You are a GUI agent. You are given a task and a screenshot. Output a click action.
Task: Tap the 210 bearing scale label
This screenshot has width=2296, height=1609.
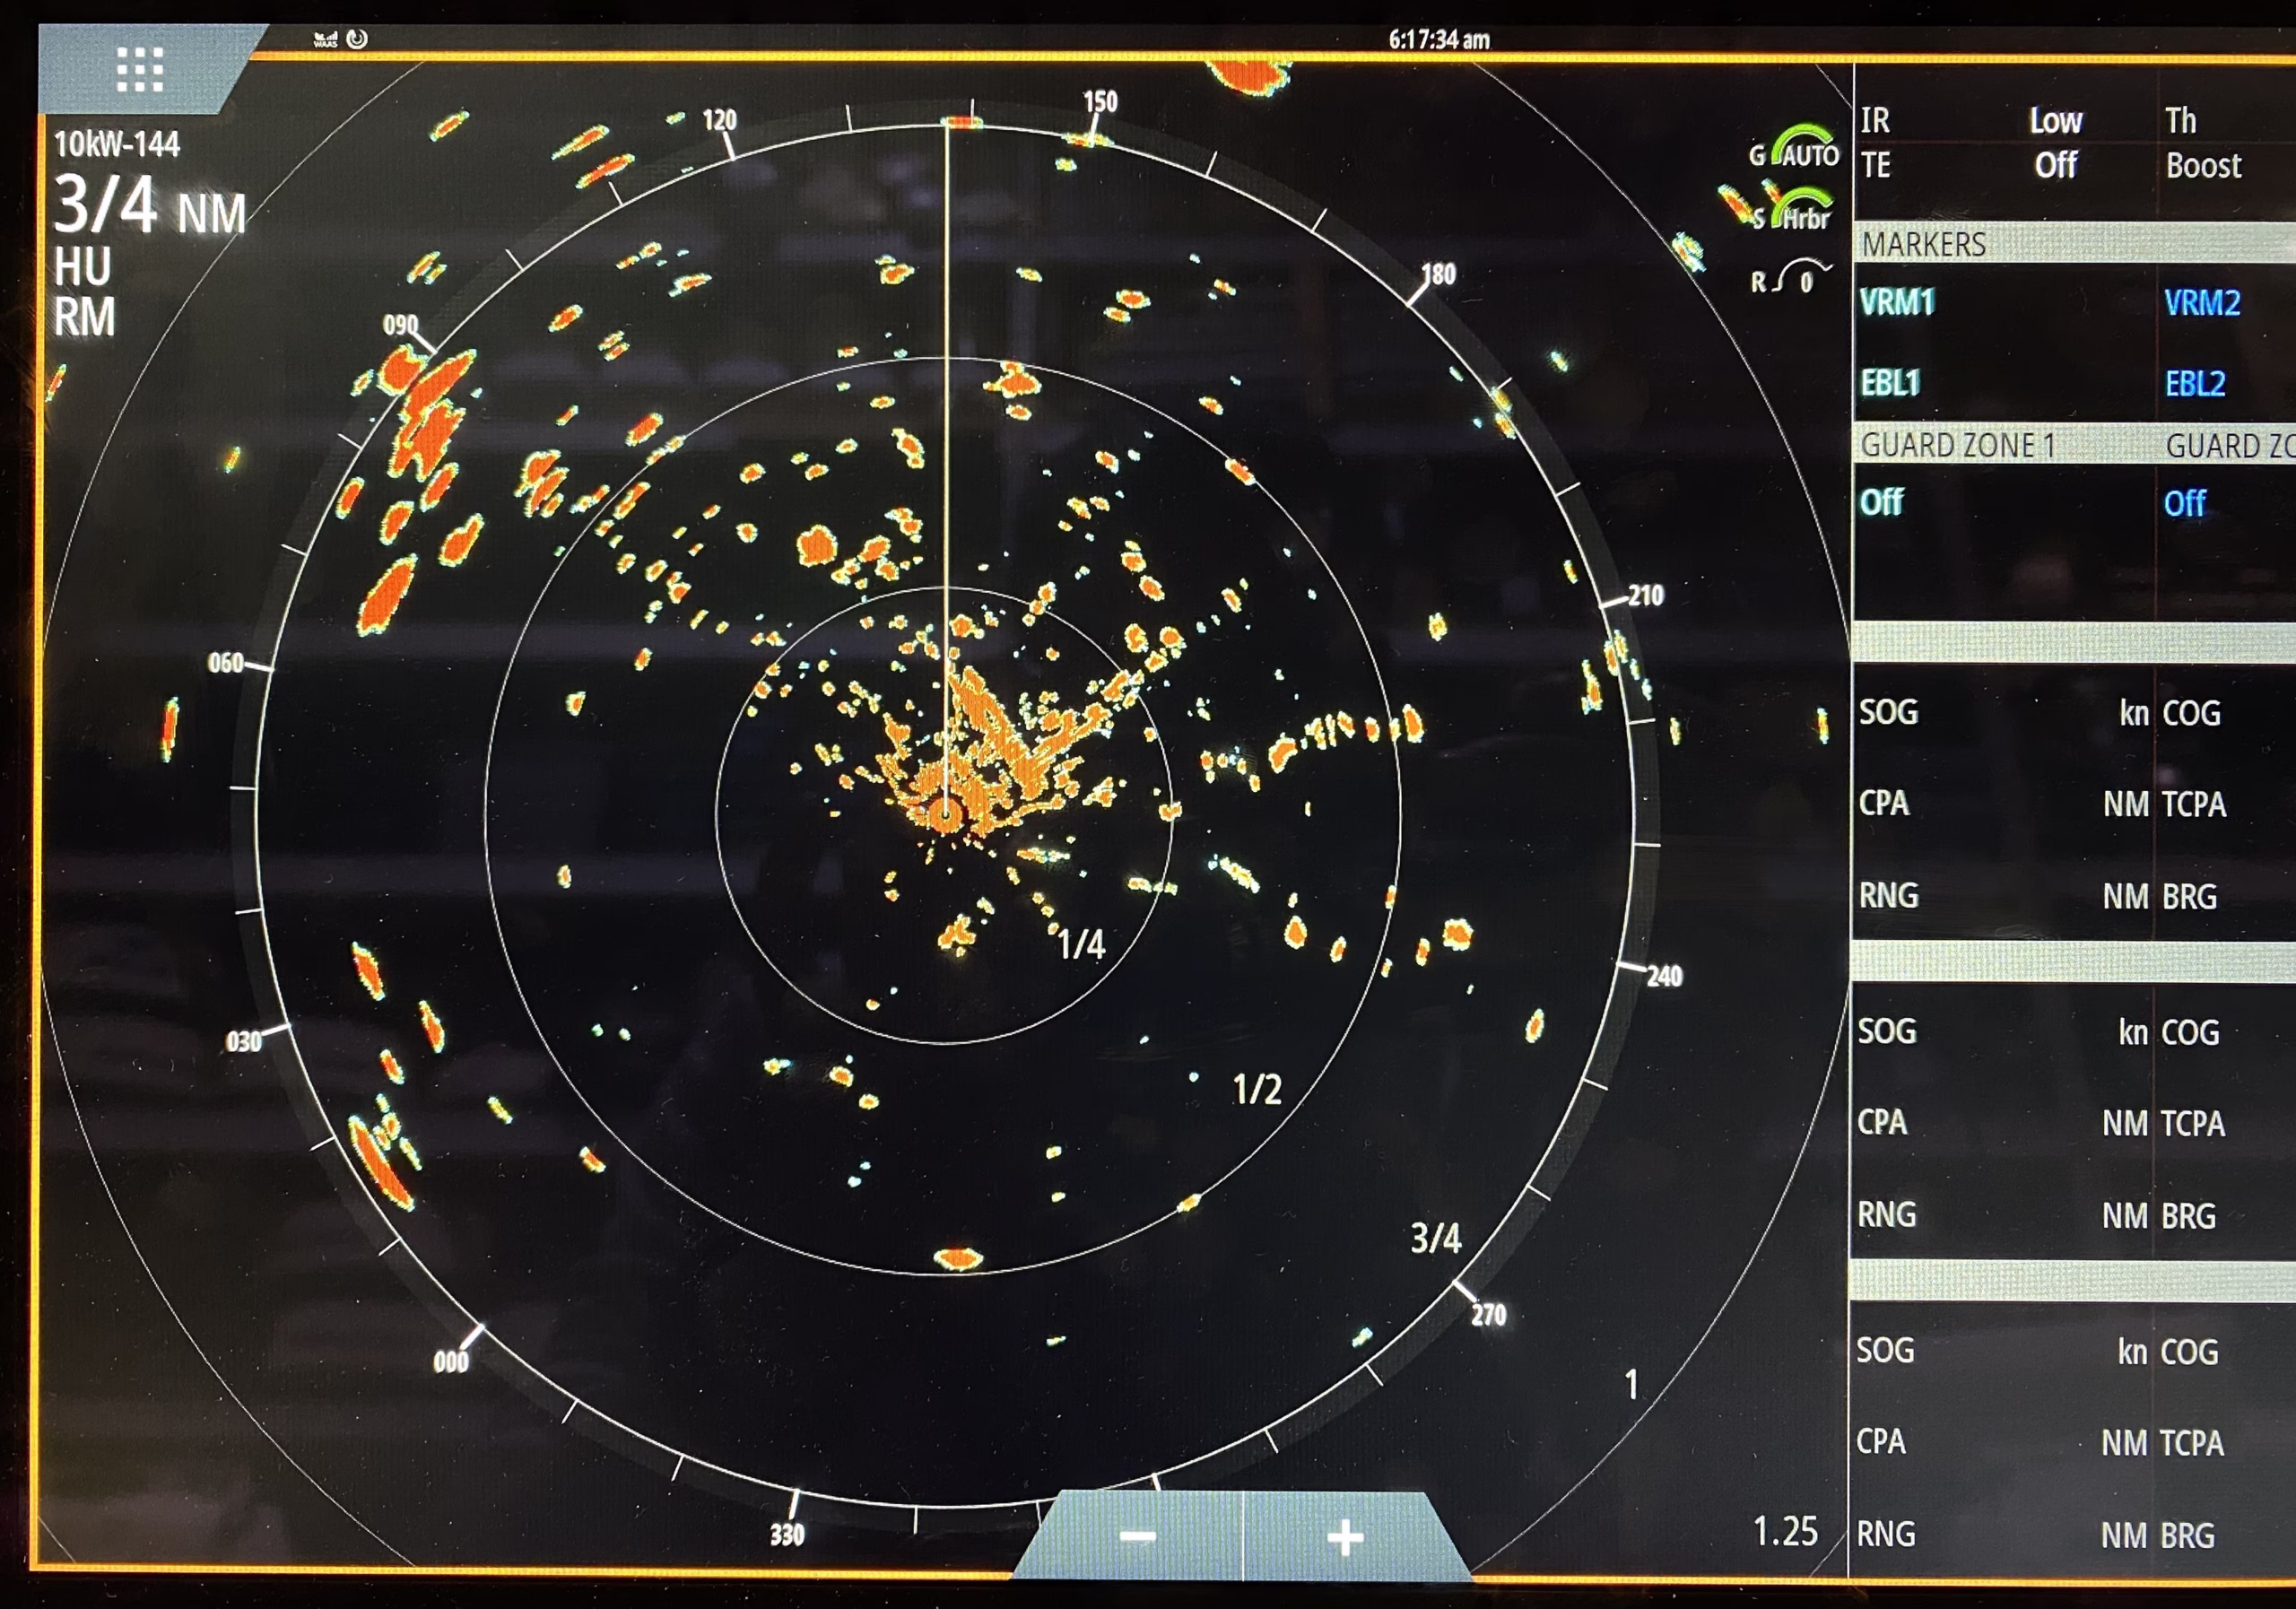(1645, 596)
